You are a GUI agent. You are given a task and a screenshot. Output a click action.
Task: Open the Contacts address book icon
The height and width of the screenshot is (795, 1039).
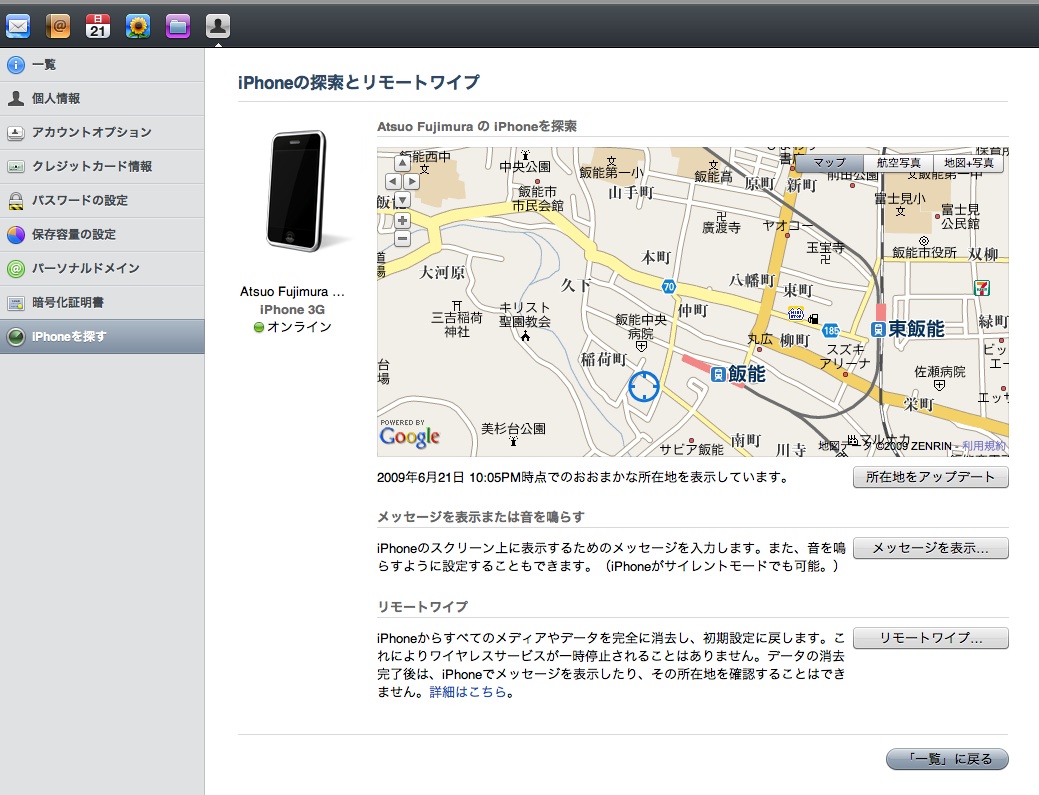pyautogui.click(x=58, y=26)
